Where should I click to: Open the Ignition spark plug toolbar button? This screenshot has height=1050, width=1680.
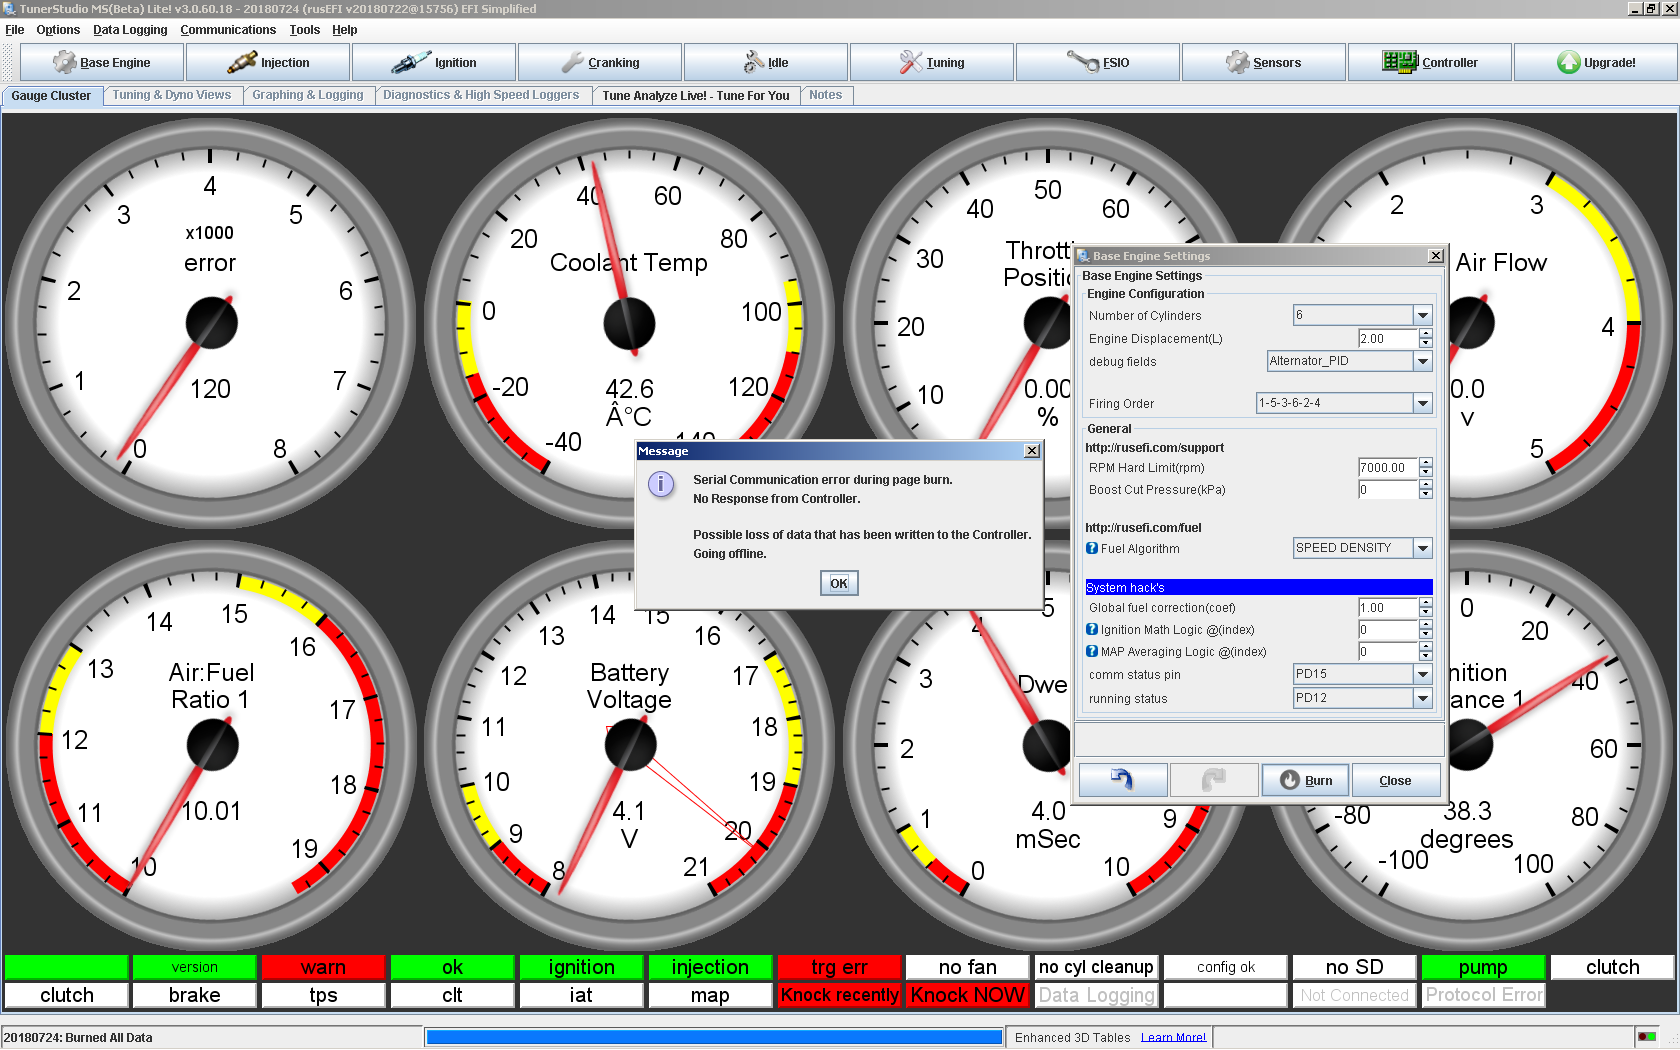click(x=434, y=62)
